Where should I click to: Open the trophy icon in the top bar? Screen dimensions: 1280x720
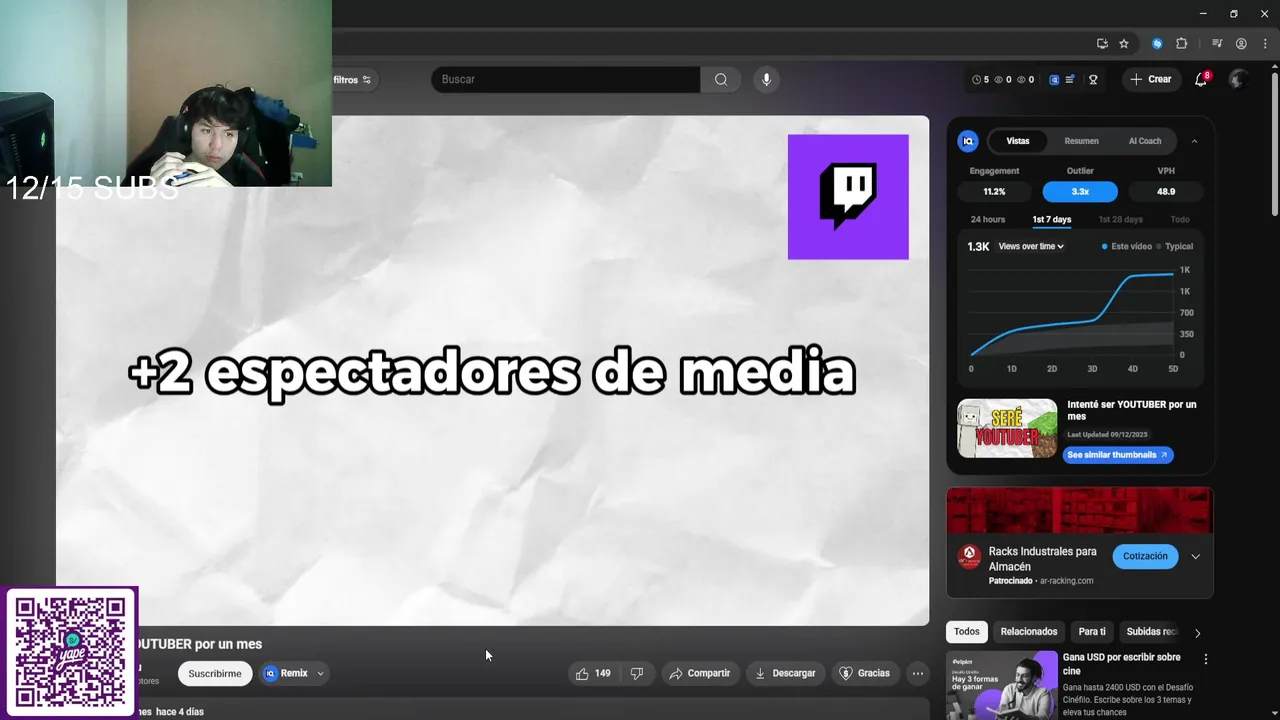(1093, 79)
